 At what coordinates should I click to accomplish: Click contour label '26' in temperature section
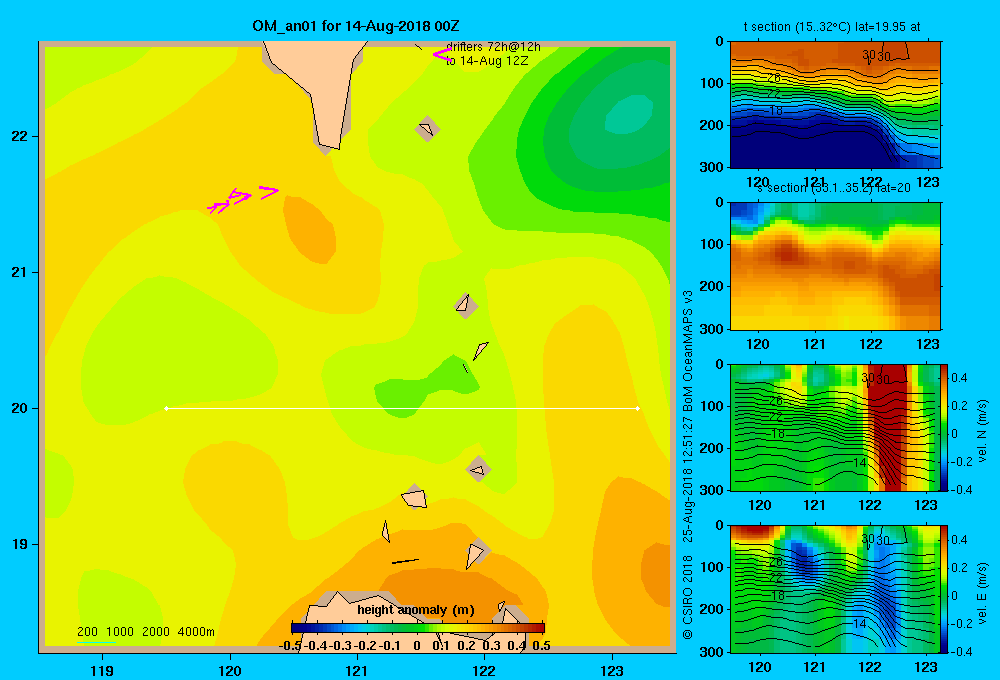[x=774, y=78]
